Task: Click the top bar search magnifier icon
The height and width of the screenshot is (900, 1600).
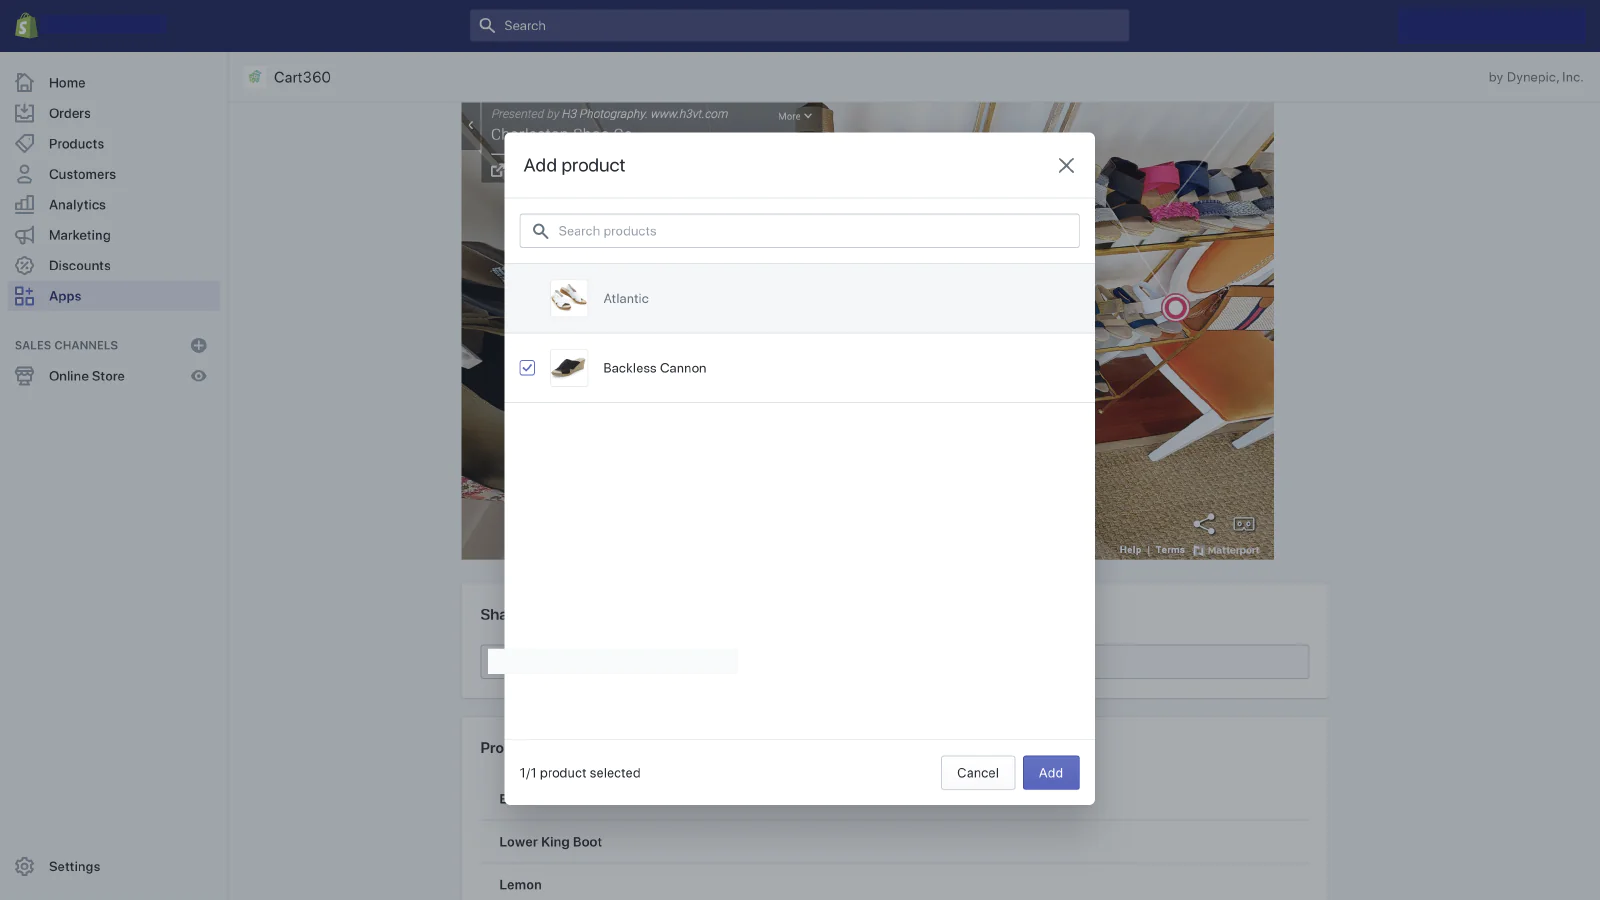Action: tap(487, 26)
